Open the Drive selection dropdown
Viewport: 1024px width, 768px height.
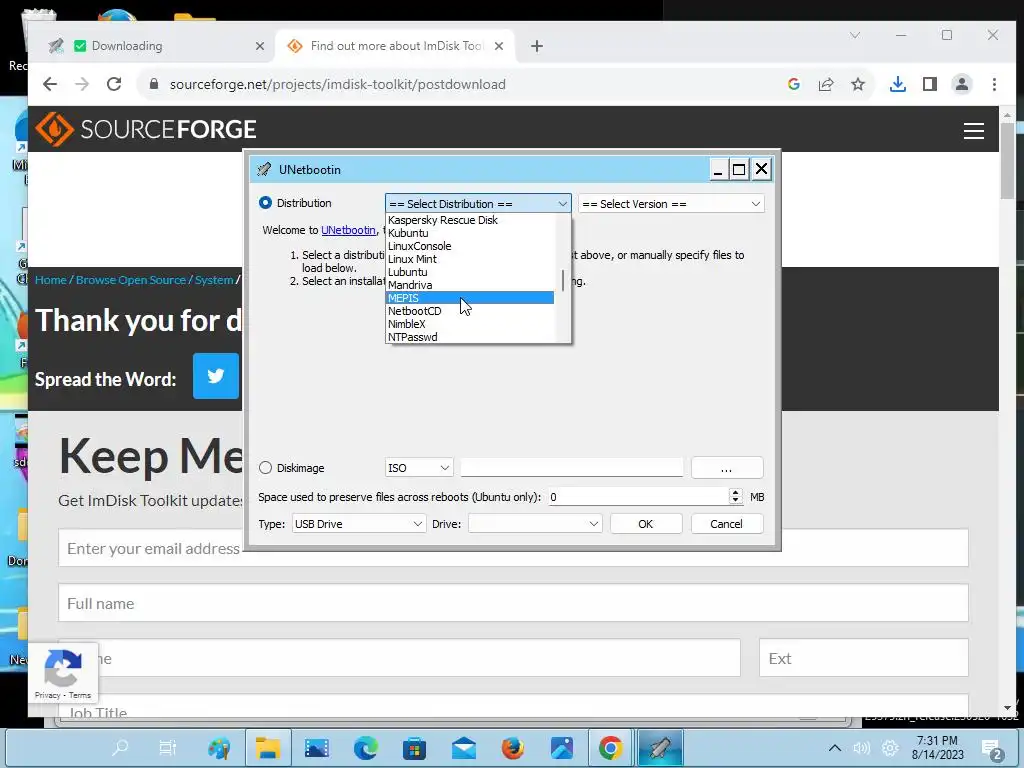535,524
